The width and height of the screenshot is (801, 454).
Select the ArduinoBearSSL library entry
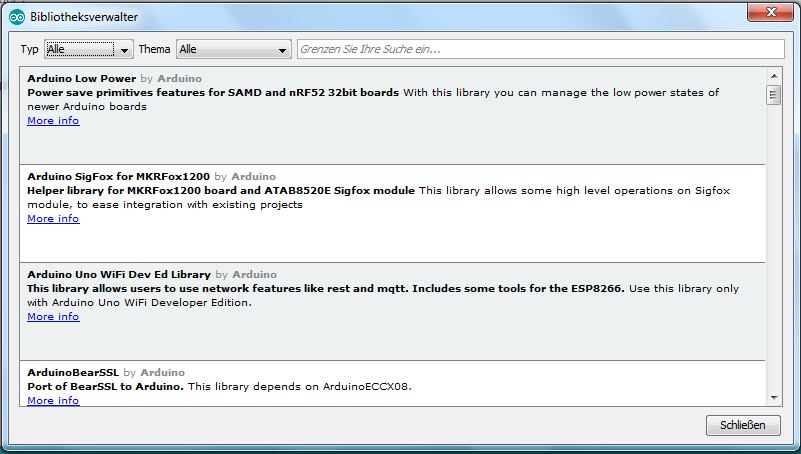pos(392,380)
